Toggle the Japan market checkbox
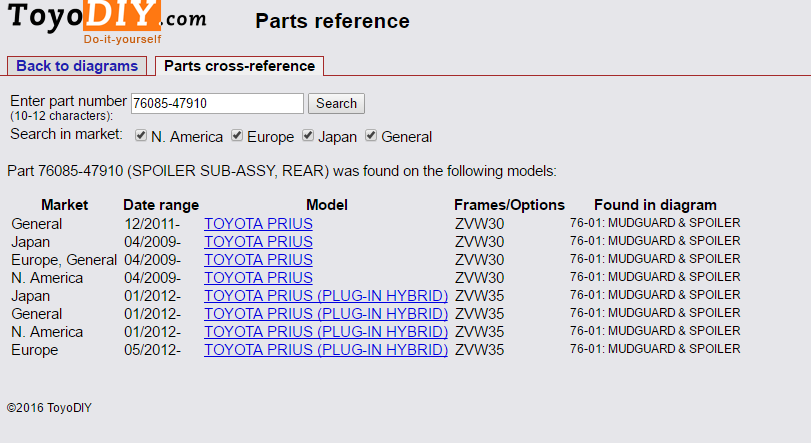The image size is (811, 443). 308,135
